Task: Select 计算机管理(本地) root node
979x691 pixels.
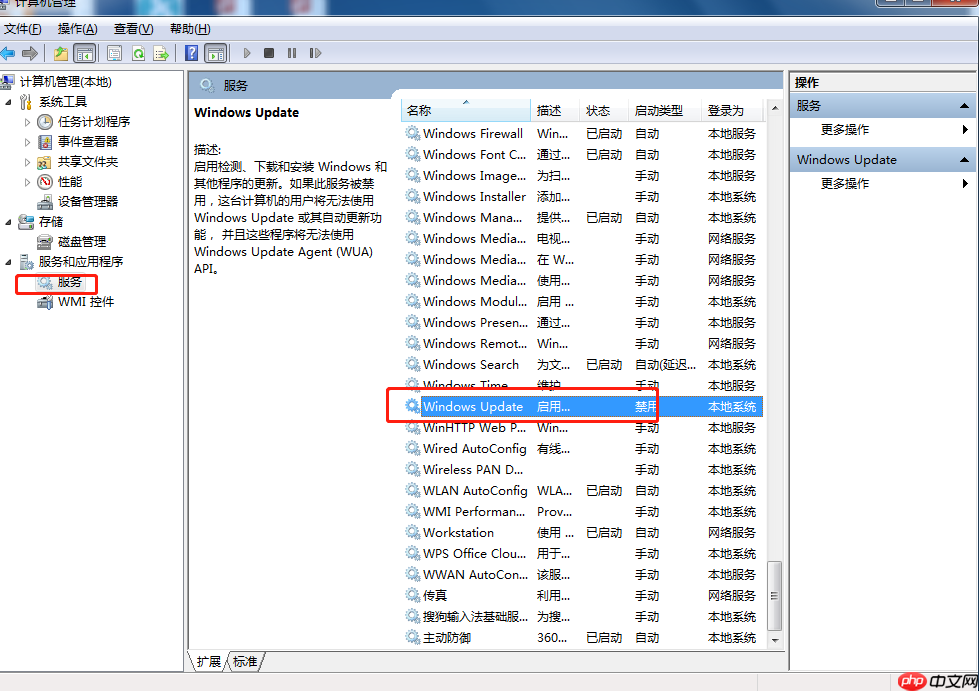Action: (66, 82)
